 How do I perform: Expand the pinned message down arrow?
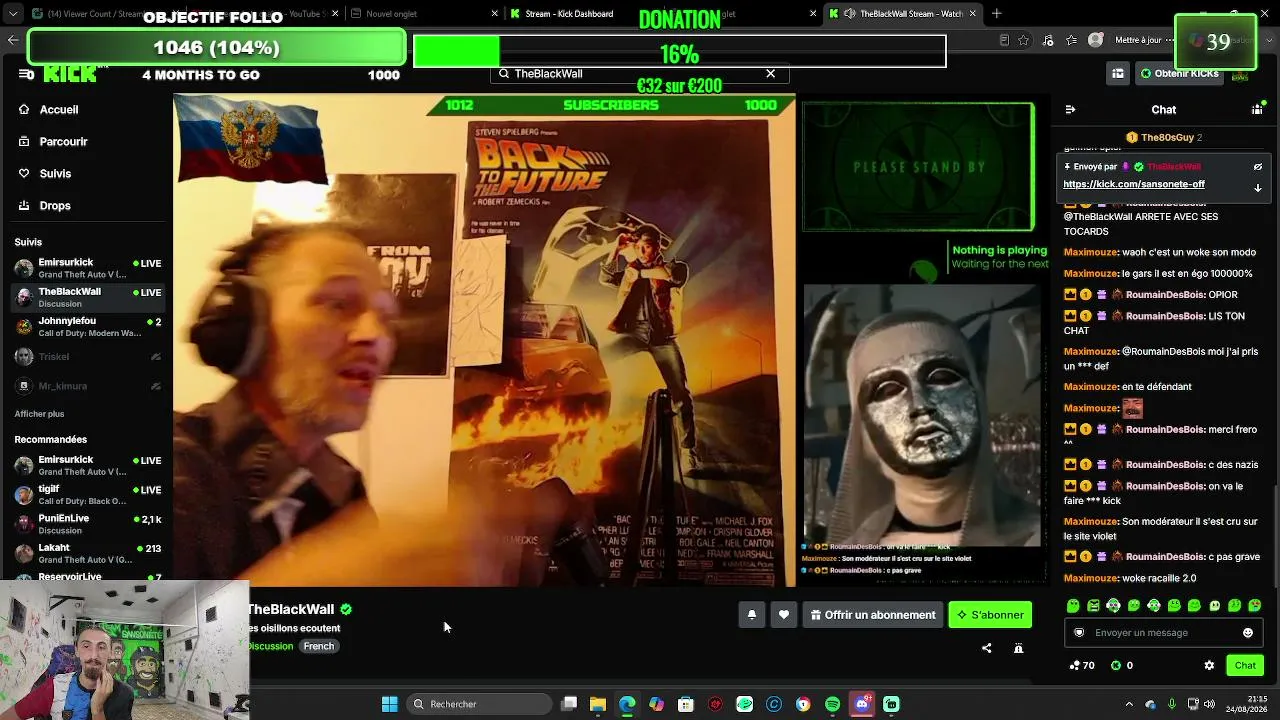point(1258,188)
